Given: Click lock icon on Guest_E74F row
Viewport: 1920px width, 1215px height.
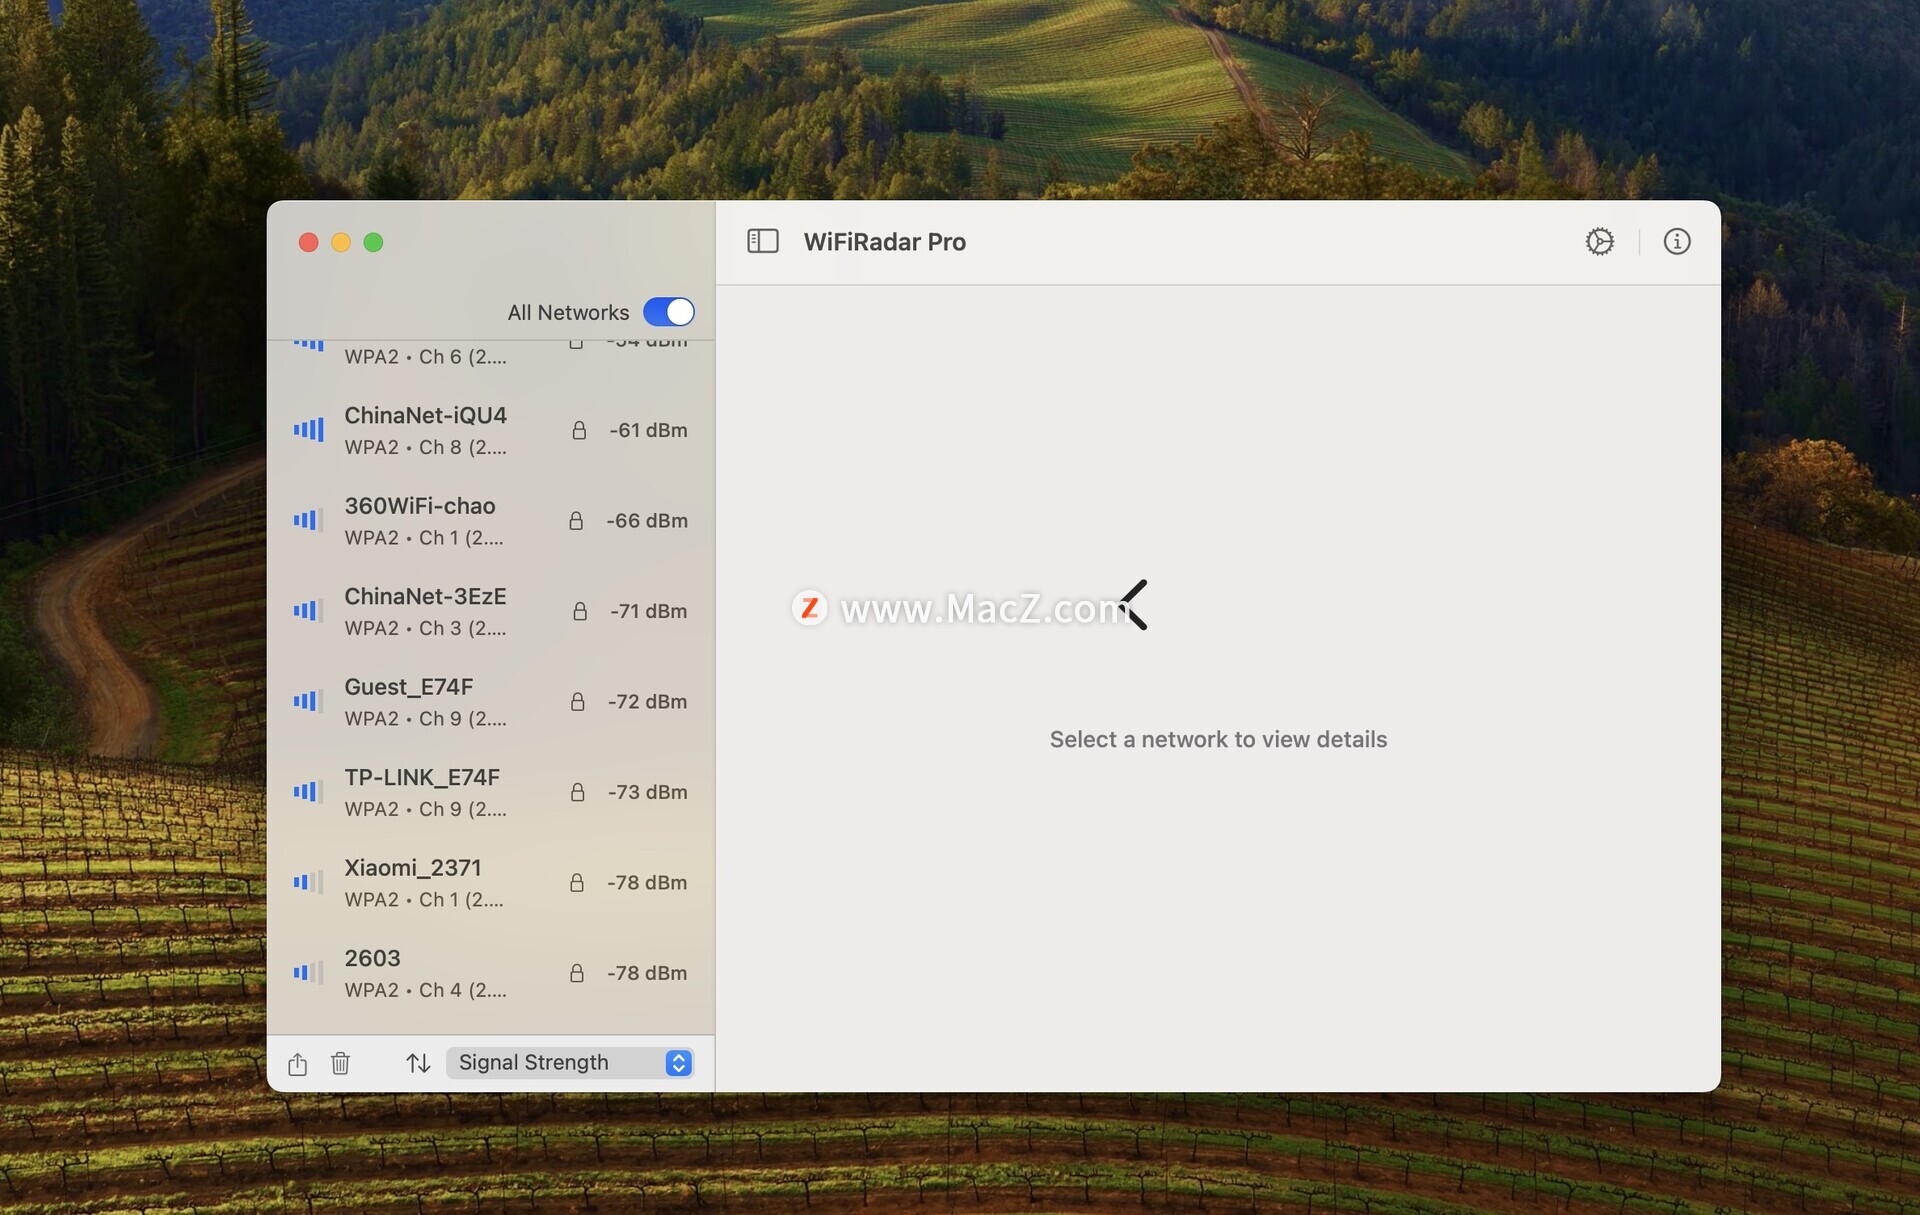Looking at the screenshot, I should (577, 701).
